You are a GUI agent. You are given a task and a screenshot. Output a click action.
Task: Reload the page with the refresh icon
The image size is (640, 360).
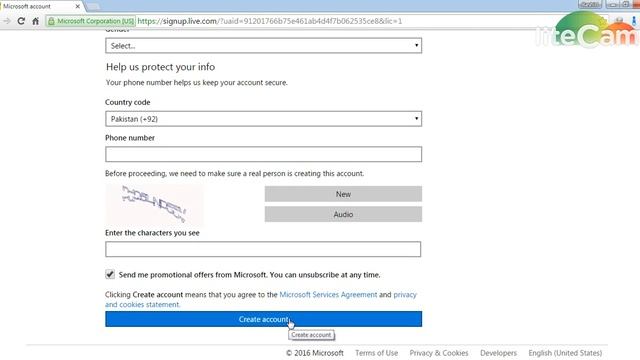pos(21,21)
